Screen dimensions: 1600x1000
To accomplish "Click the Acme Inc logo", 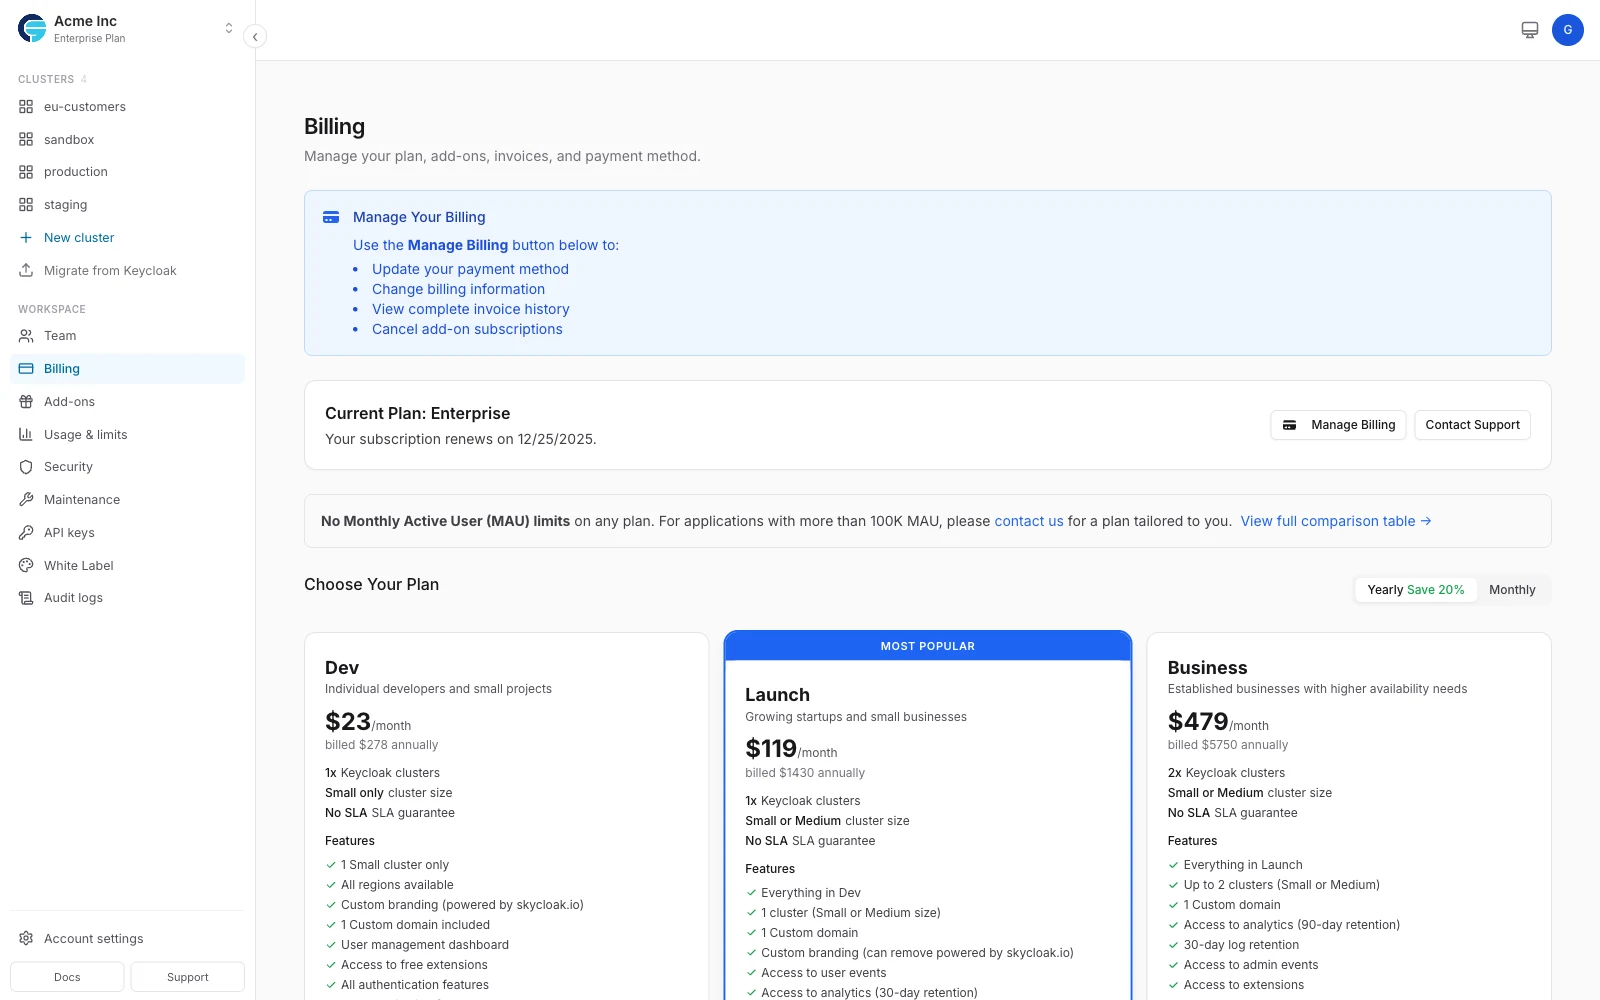I will (32, 29).
